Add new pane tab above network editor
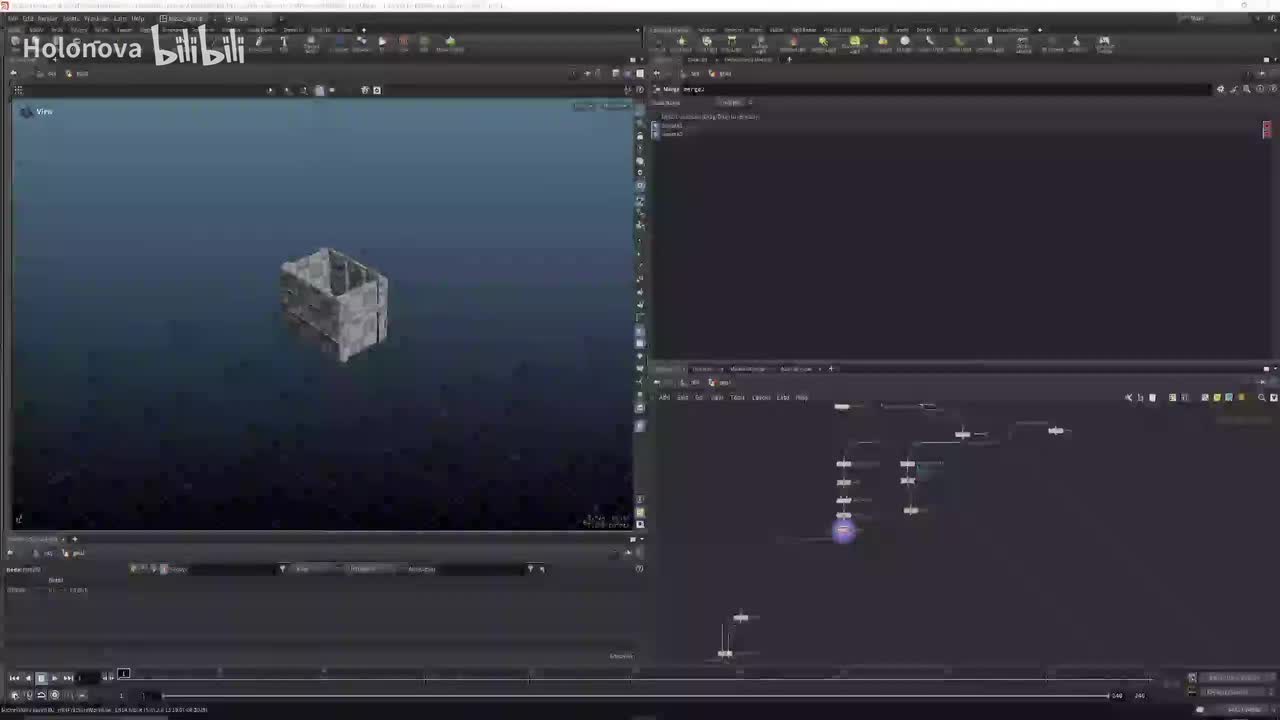The image size is (1280, 720). coord(831,368)
